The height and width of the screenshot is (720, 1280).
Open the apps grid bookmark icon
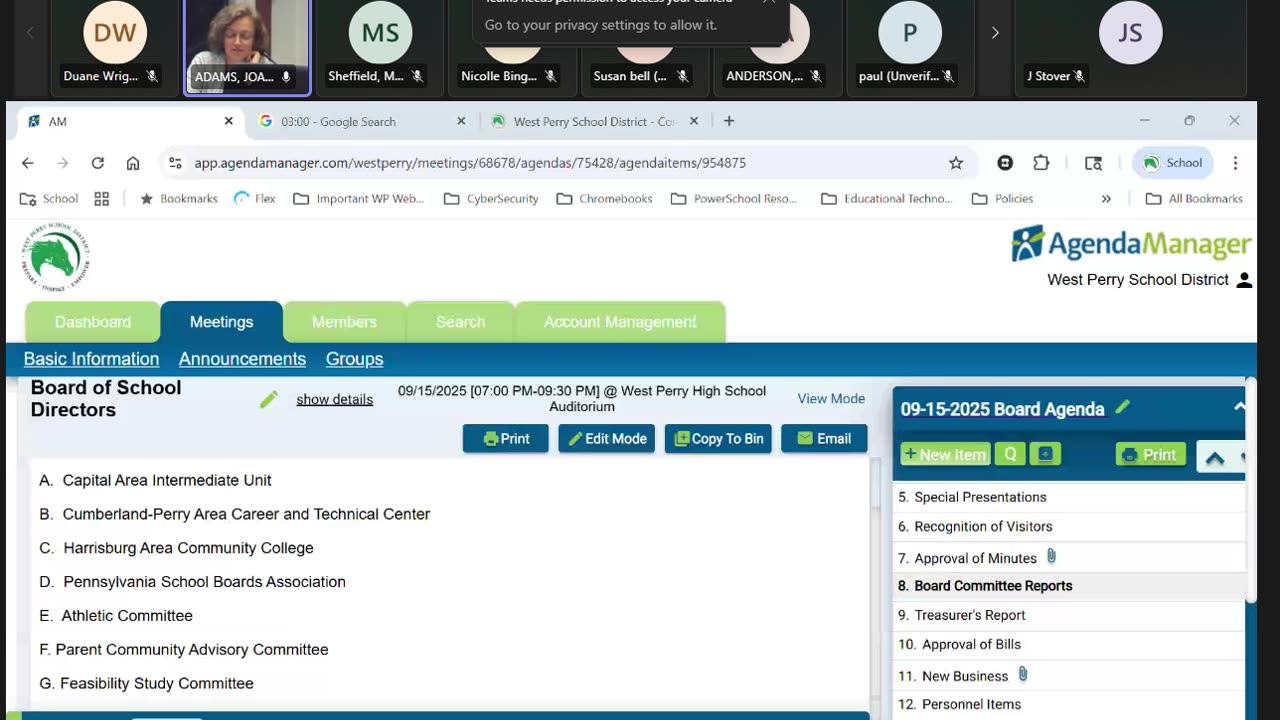coord(101,199)
